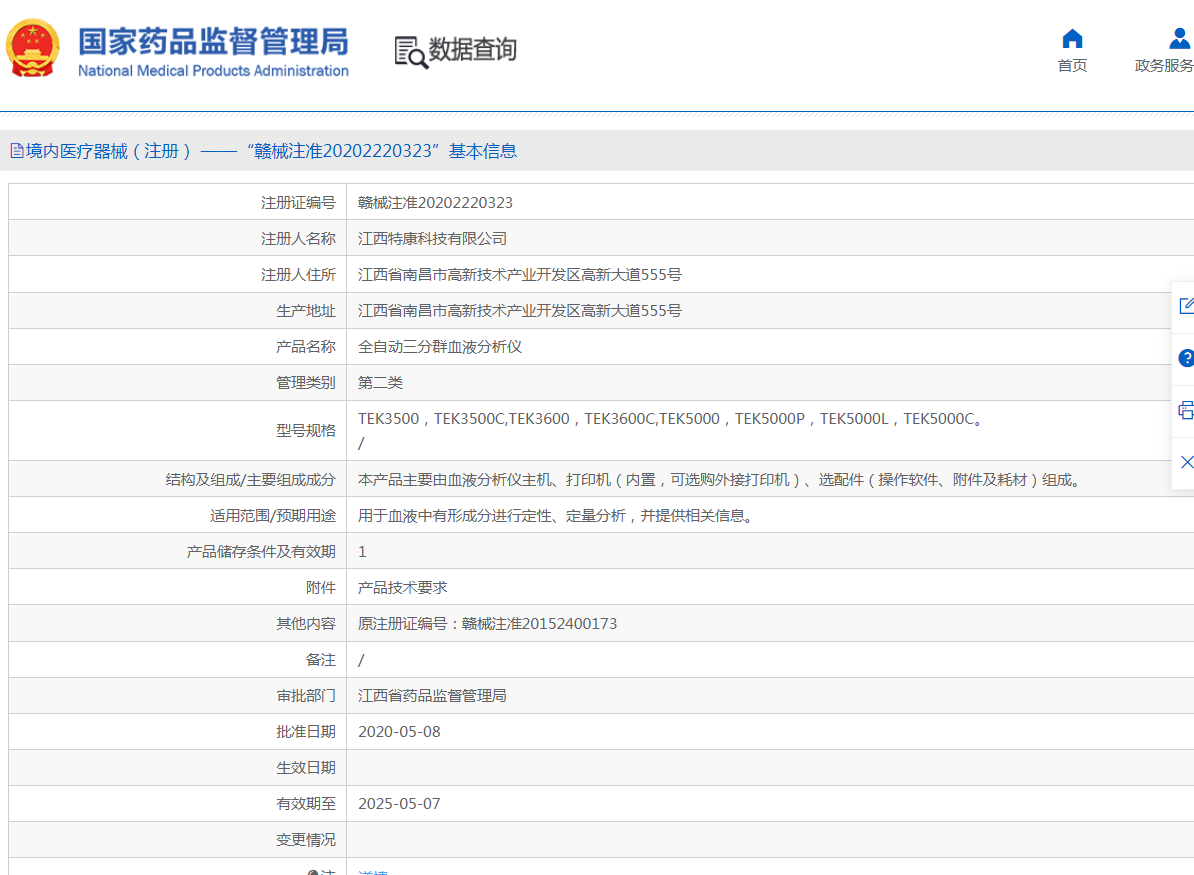Click 第二类 management category value
This screenshot has width=1194, height=875.
click(x=380, y=382)
